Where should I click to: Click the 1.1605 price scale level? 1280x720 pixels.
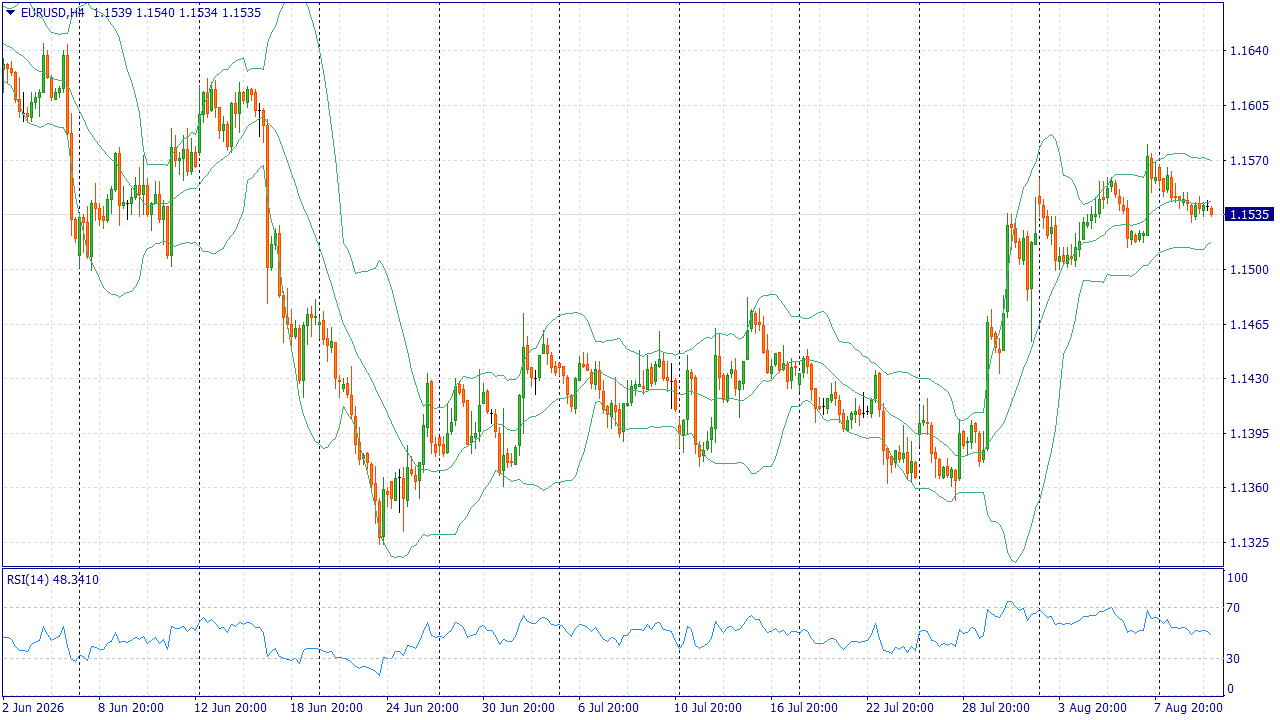[x=1249, y=105]
